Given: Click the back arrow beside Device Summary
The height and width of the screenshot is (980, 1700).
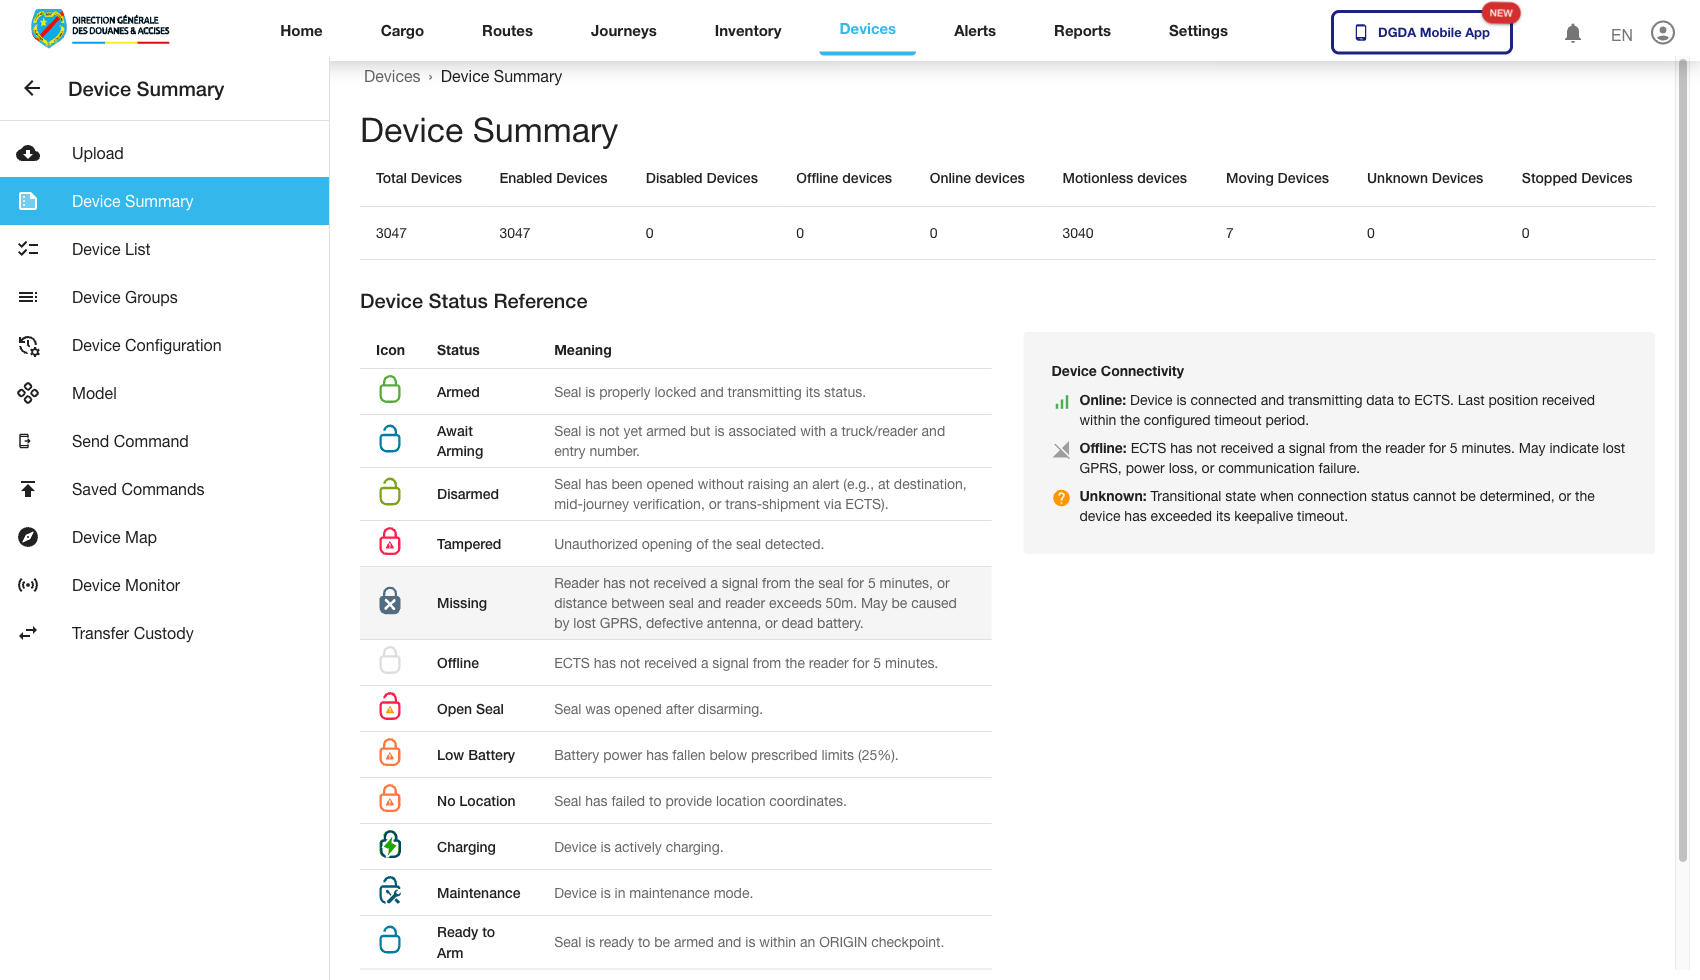Looking at the screenshot, I should pos(31,88).
